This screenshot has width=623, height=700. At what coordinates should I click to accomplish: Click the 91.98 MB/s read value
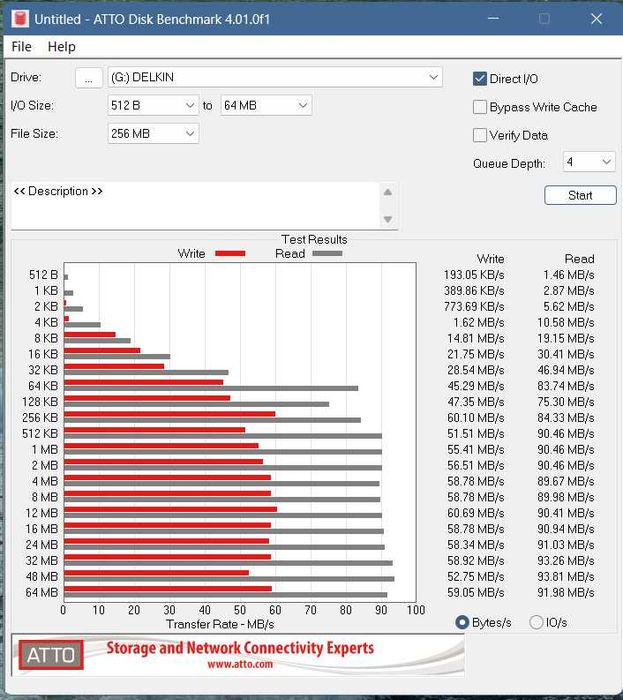565,593
